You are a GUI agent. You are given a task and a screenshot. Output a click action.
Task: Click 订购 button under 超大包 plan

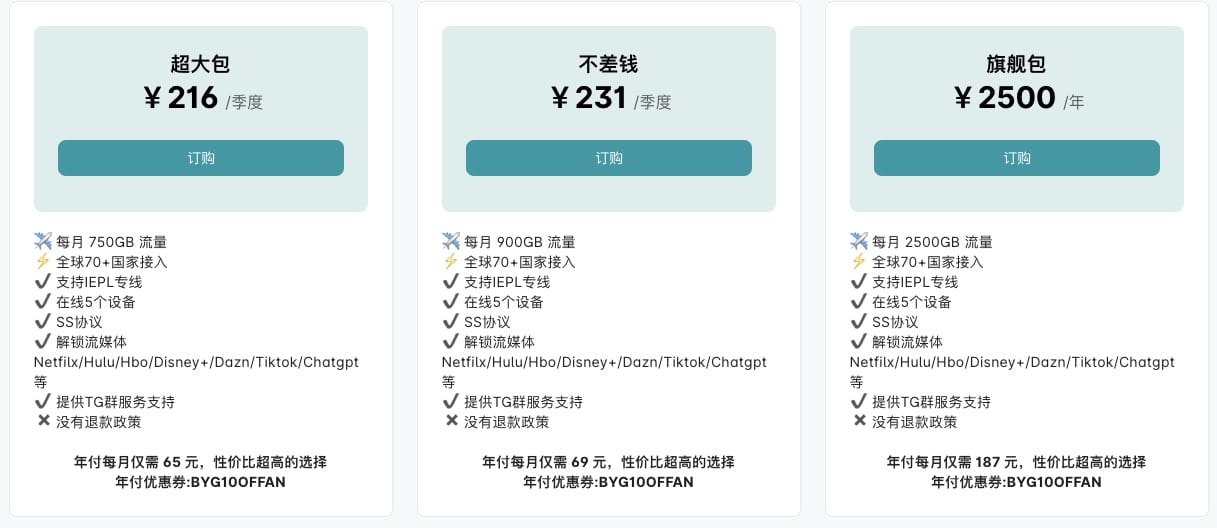point(201,158)
